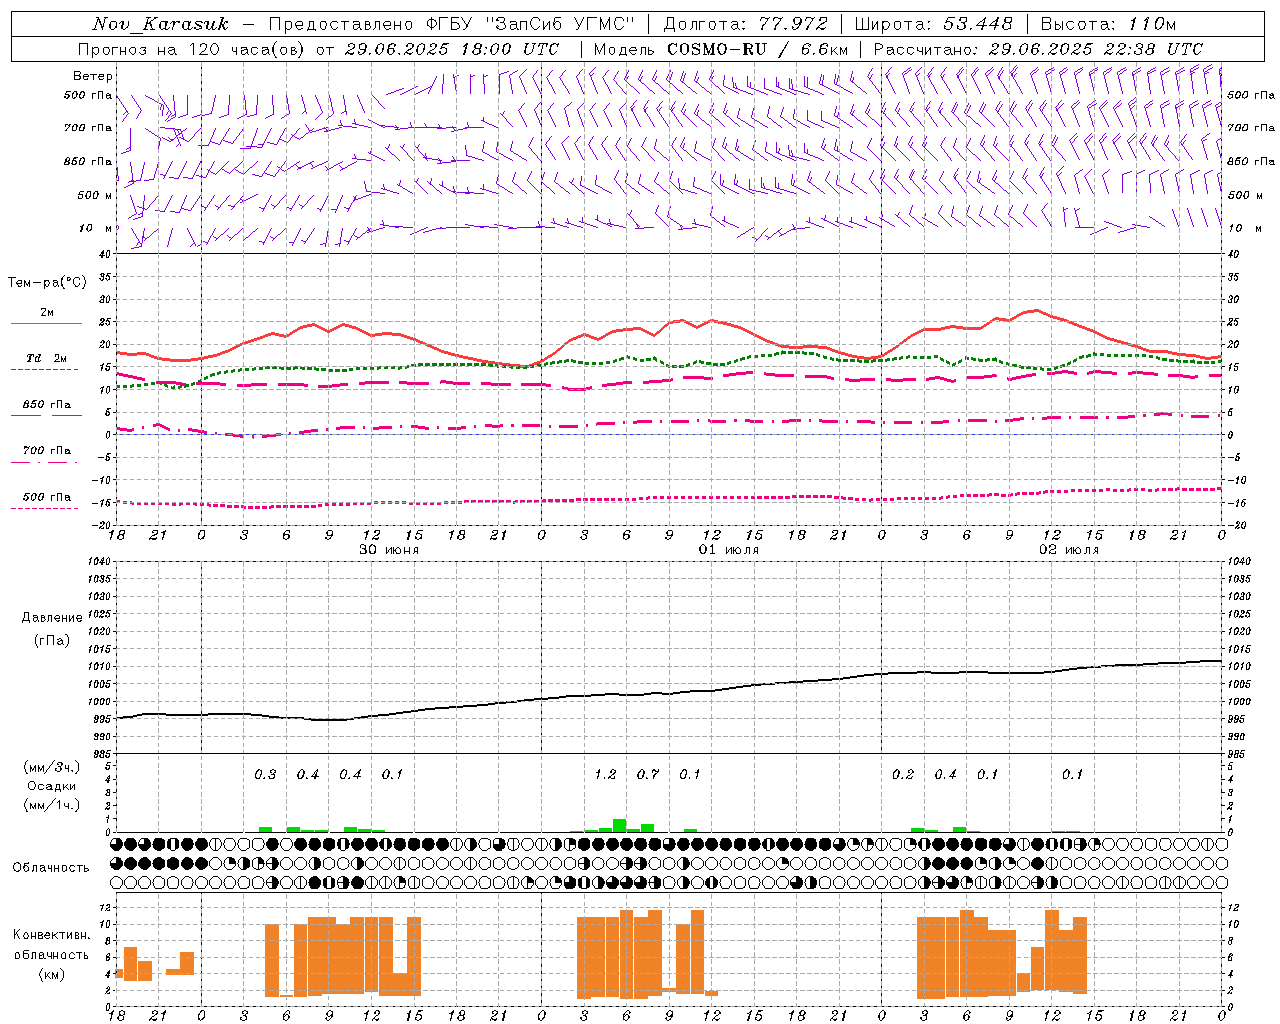
Task: Select 'Прогноз на 120 часа(ов)' forecast start text
Action: (x=191, y=49)
